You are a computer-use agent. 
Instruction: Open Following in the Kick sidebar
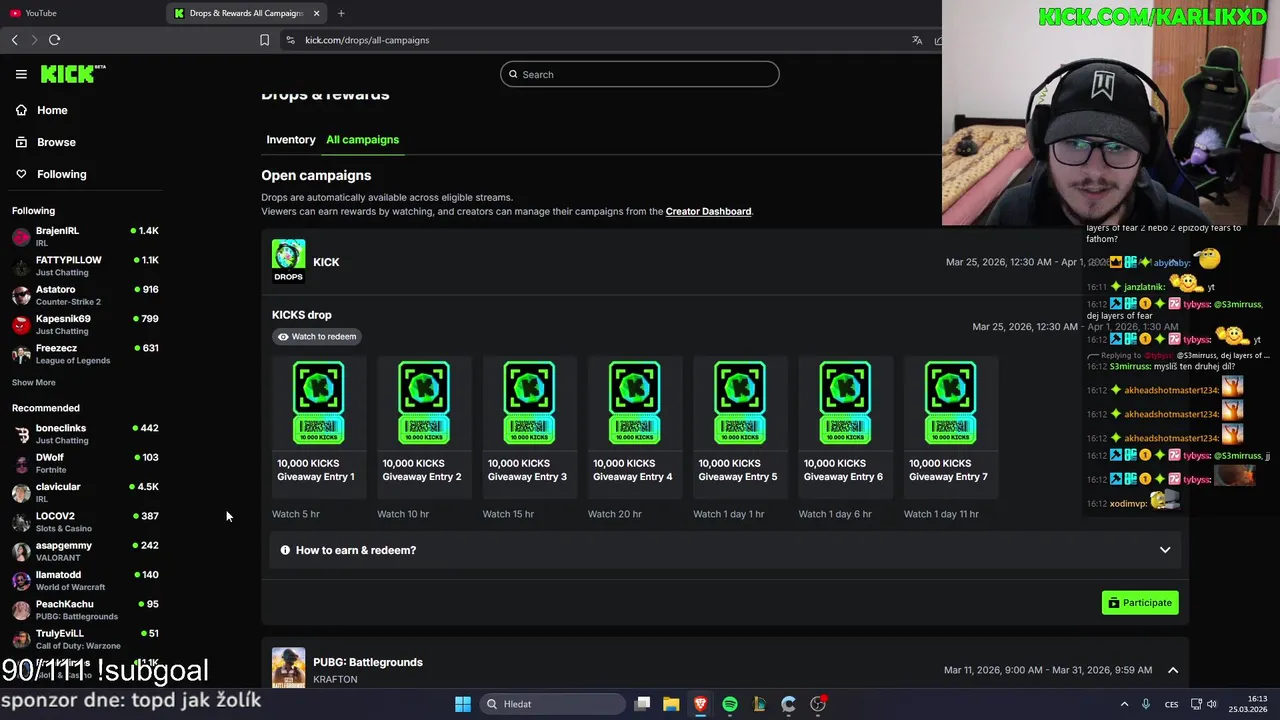pos(61,174)
